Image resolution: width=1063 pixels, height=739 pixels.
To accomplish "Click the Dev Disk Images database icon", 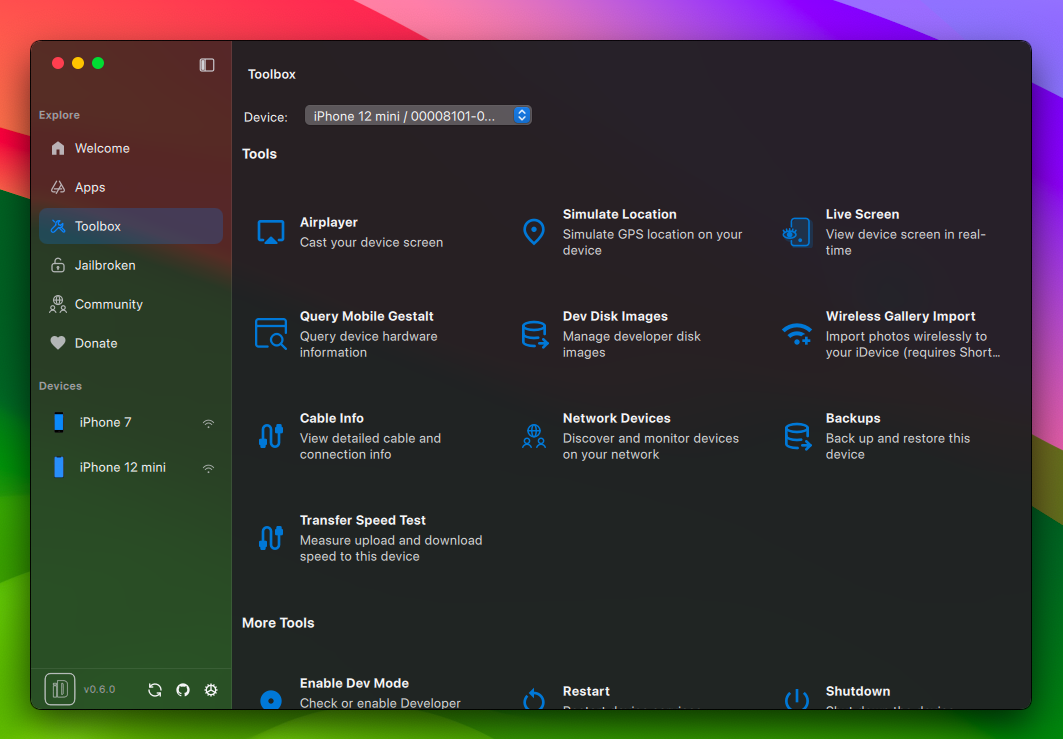I will pos(534,334).
